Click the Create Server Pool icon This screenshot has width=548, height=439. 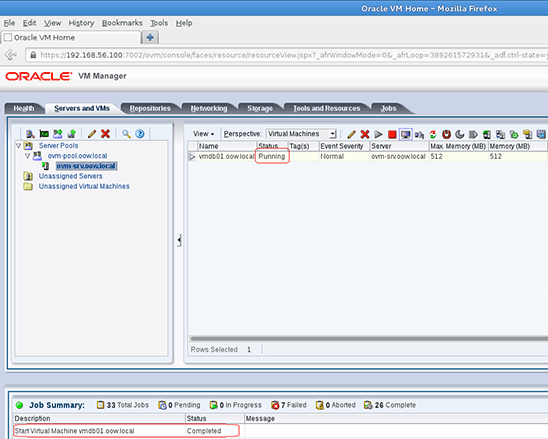point(58,134)
